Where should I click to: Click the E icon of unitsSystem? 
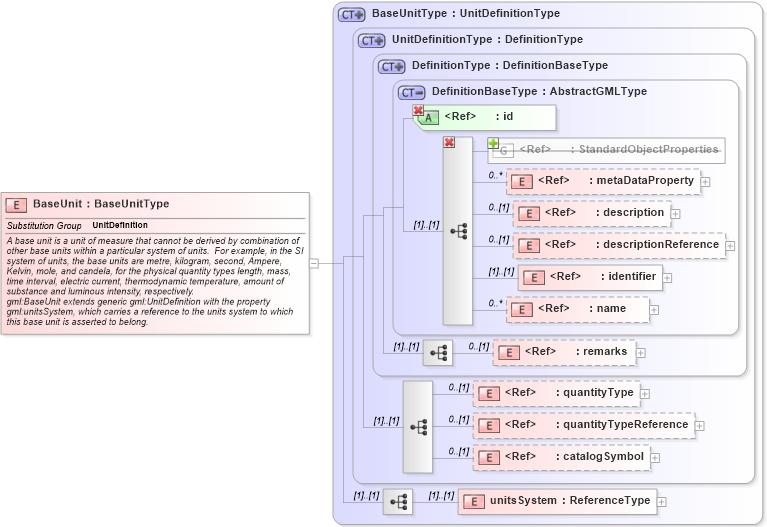(x=474, y=502)
